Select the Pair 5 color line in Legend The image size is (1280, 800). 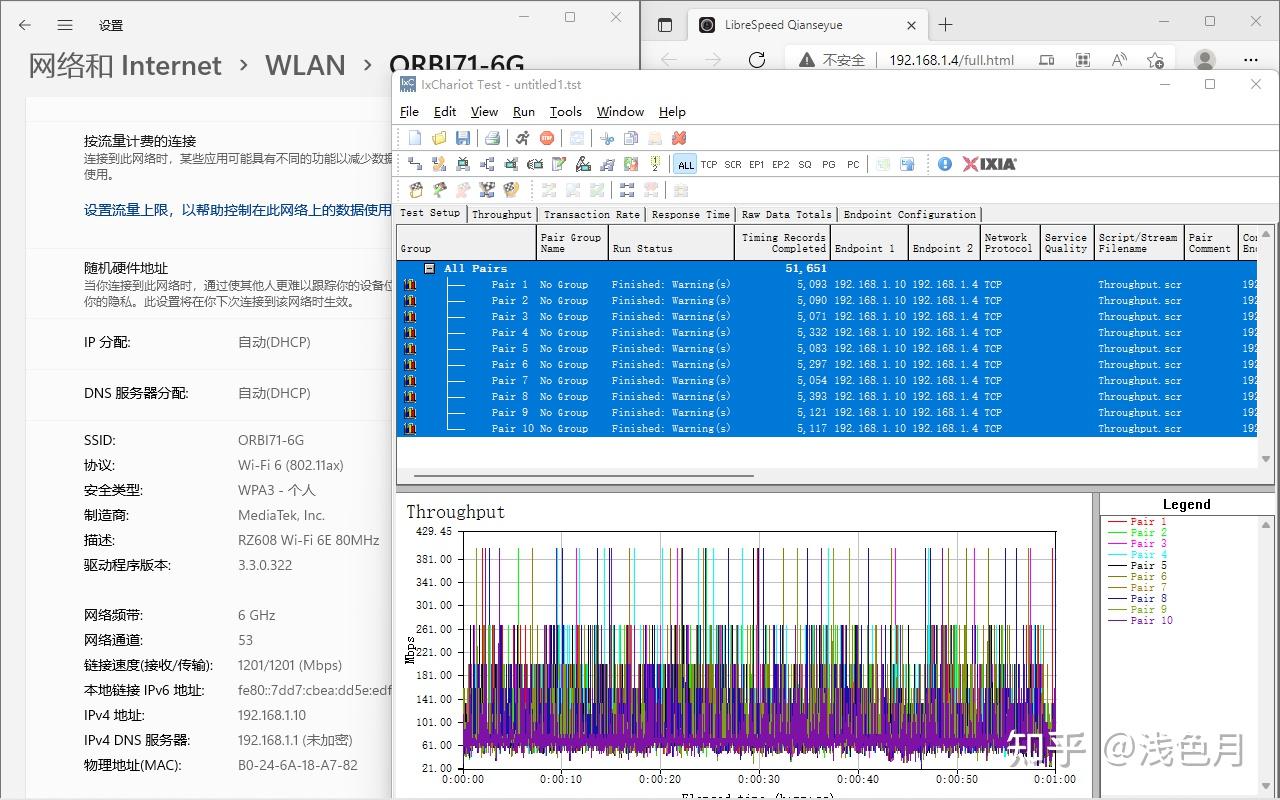[1145, 565]
